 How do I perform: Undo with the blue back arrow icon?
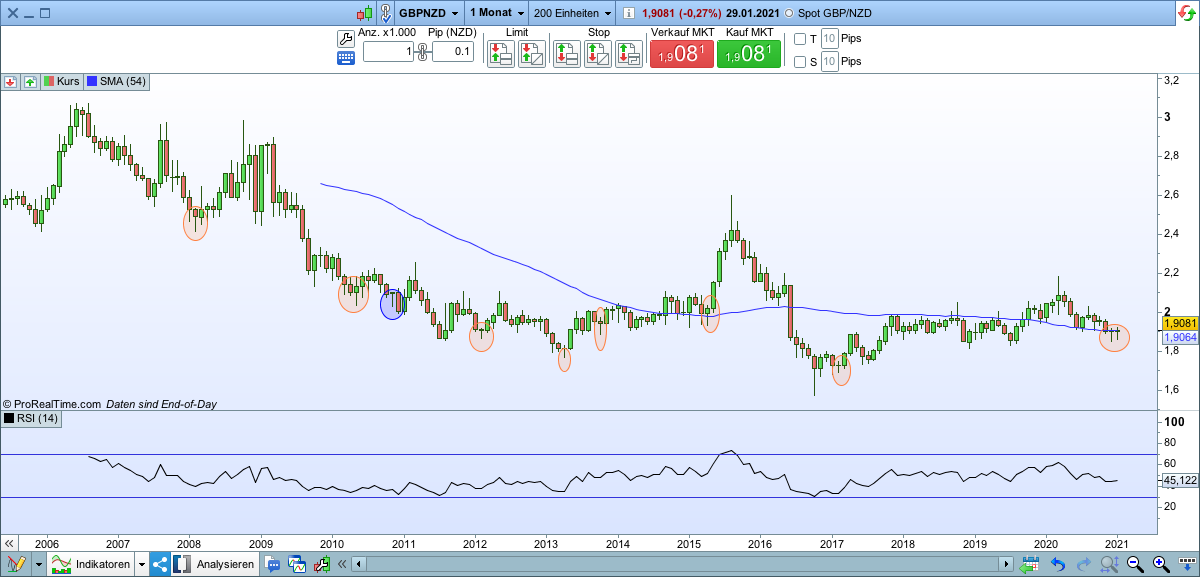pos(1058,561)
